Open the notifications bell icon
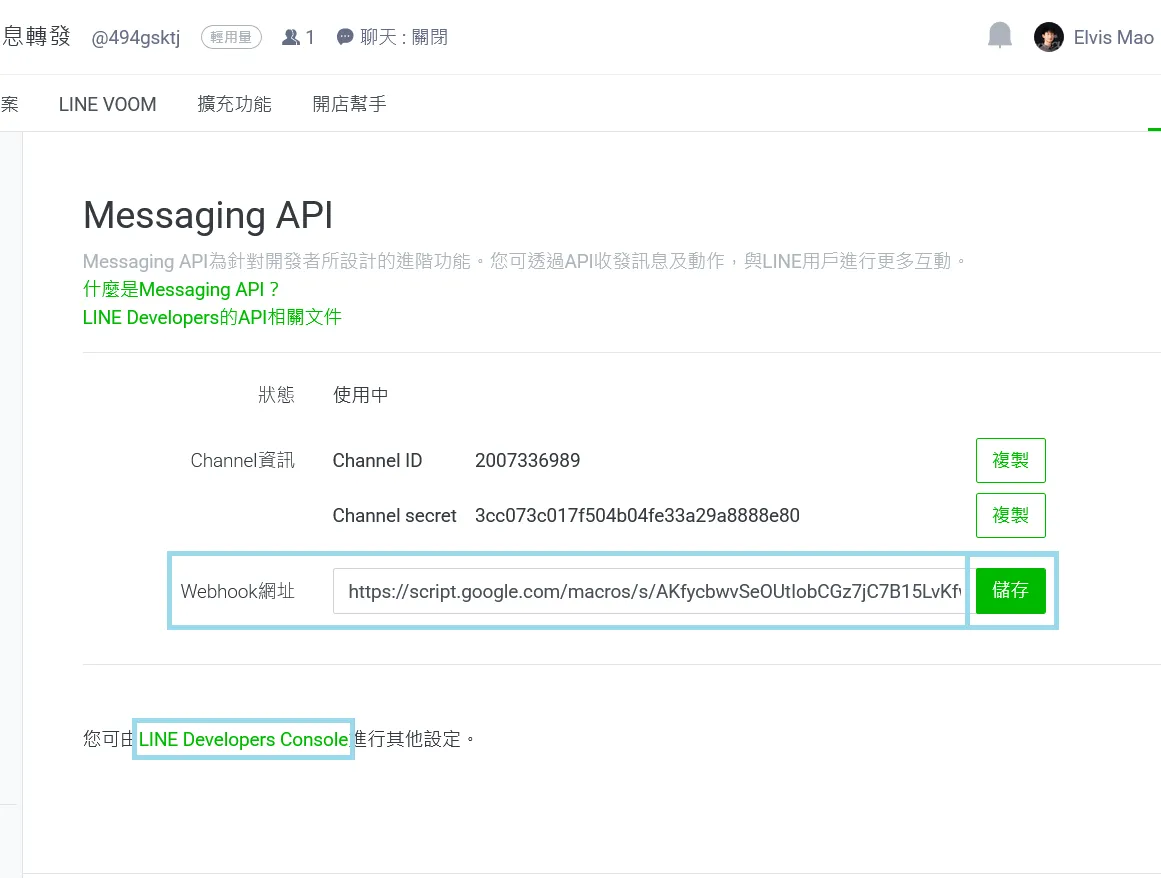The width and height of the screenshot is (1161, 878). tap(1000, 35)
